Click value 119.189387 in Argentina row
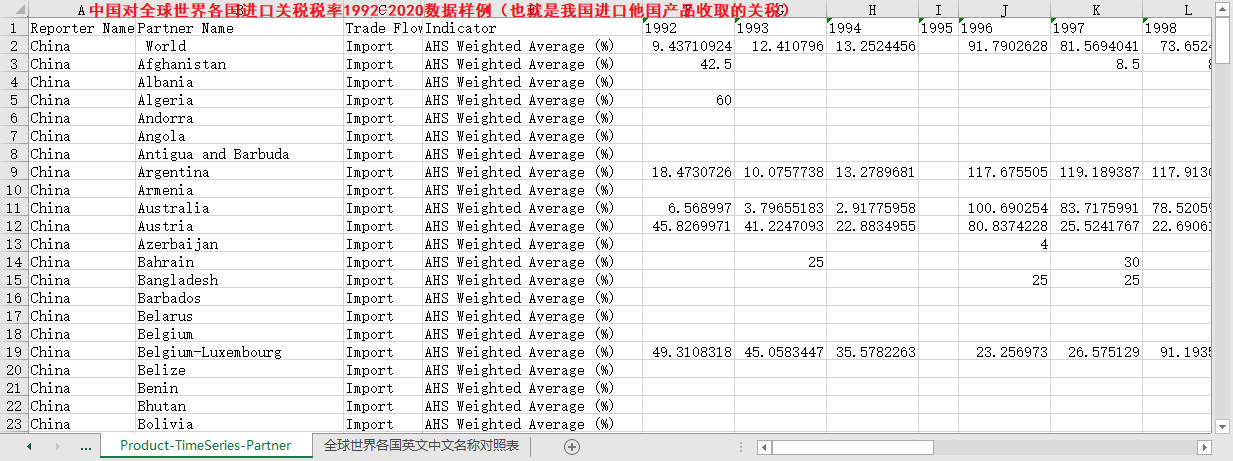The image size is (1233, 461). [1096, 172]
